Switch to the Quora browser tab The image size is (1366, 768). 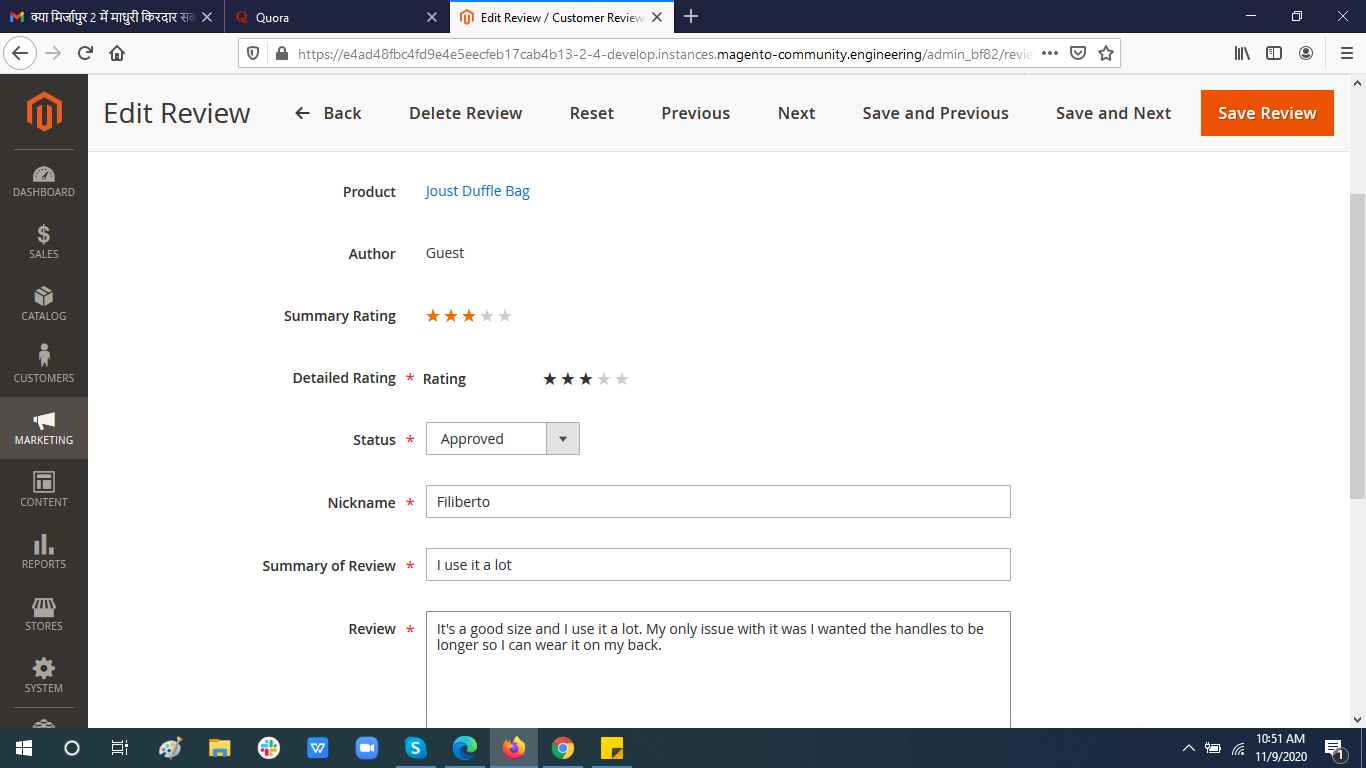click(x=330, y=17)
